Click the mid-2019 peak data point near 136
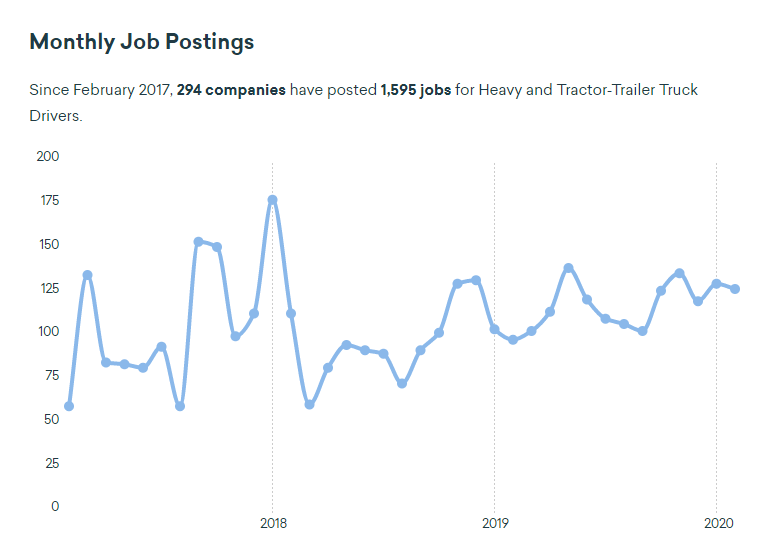This screenshot has height=560, width=763. click(568, 268)
